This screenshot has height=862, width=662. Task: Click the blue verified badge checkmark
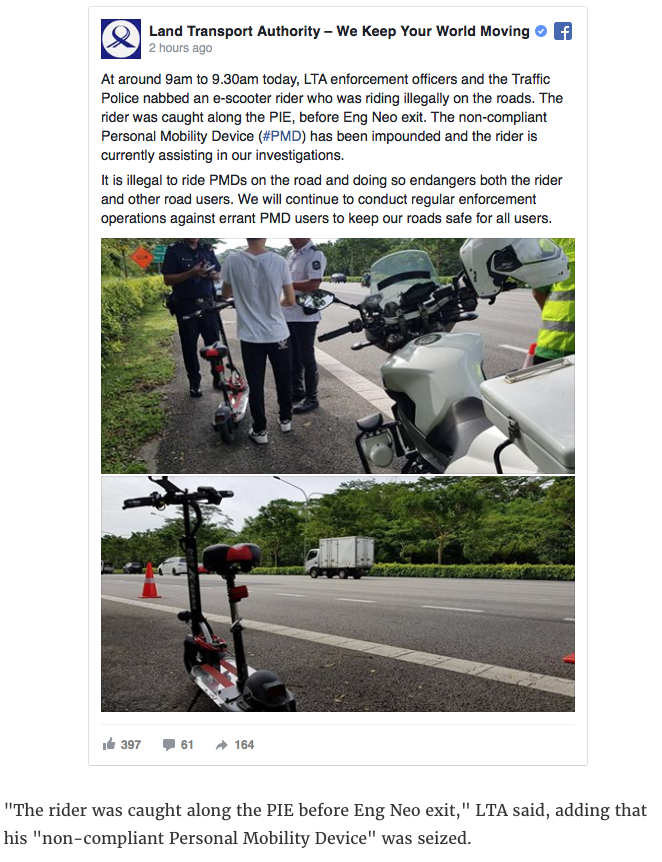[541, 31]
